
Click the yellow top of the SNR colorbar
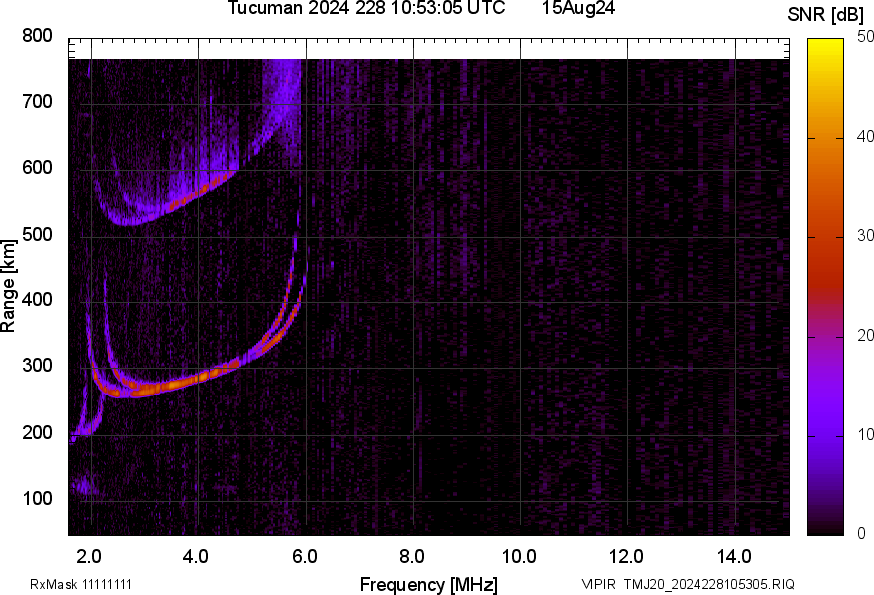(x=827, y=45)
